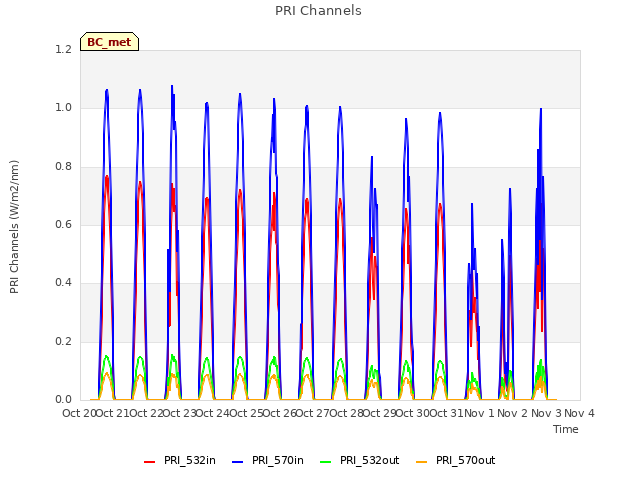This screenshot has width=640, height=480.
Task: Click the Nov 2 x-axis label
Action: (513, 413)
